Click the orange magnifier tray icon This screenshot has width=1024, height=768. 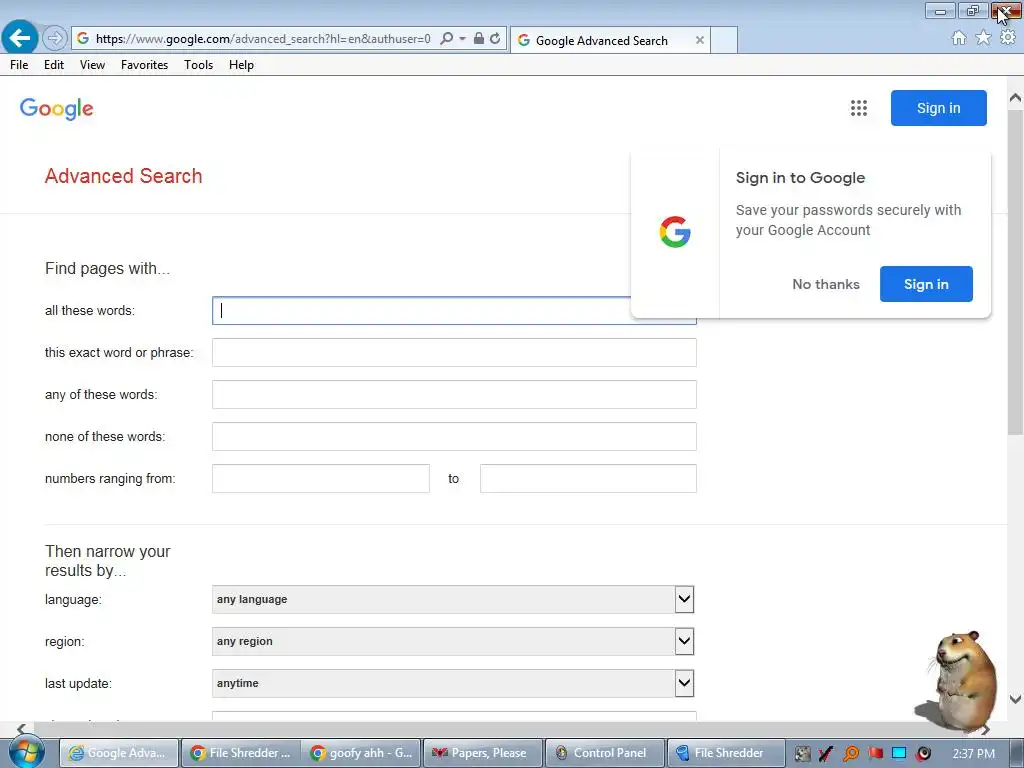point(851,754)
